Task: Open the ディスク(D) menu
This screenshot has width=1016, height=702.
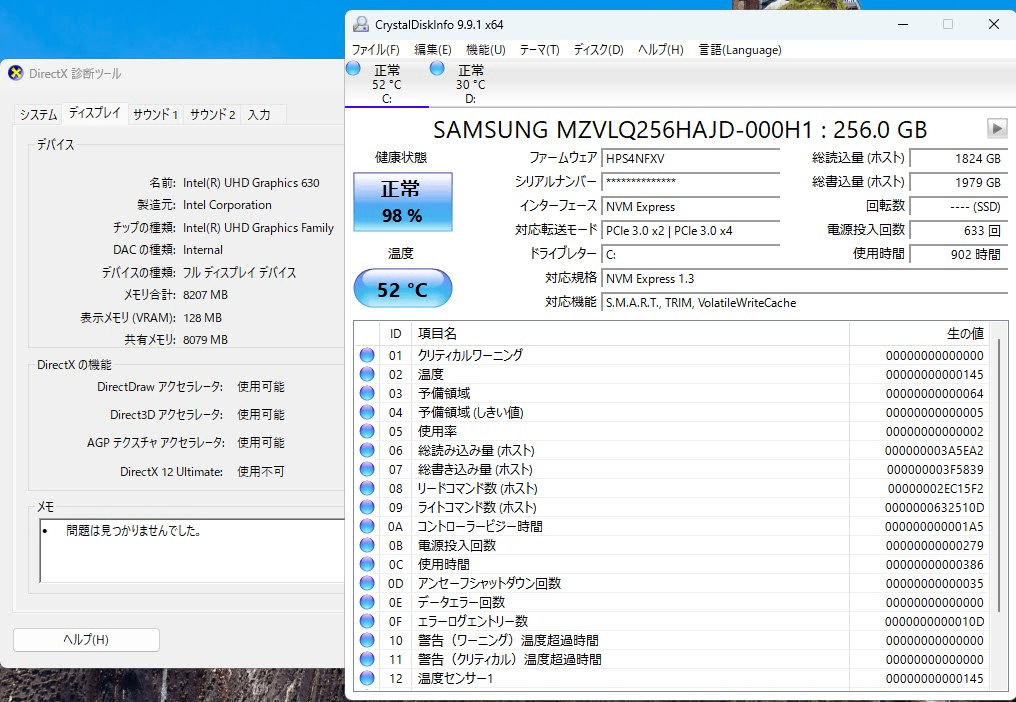Action: click(598, 50)
